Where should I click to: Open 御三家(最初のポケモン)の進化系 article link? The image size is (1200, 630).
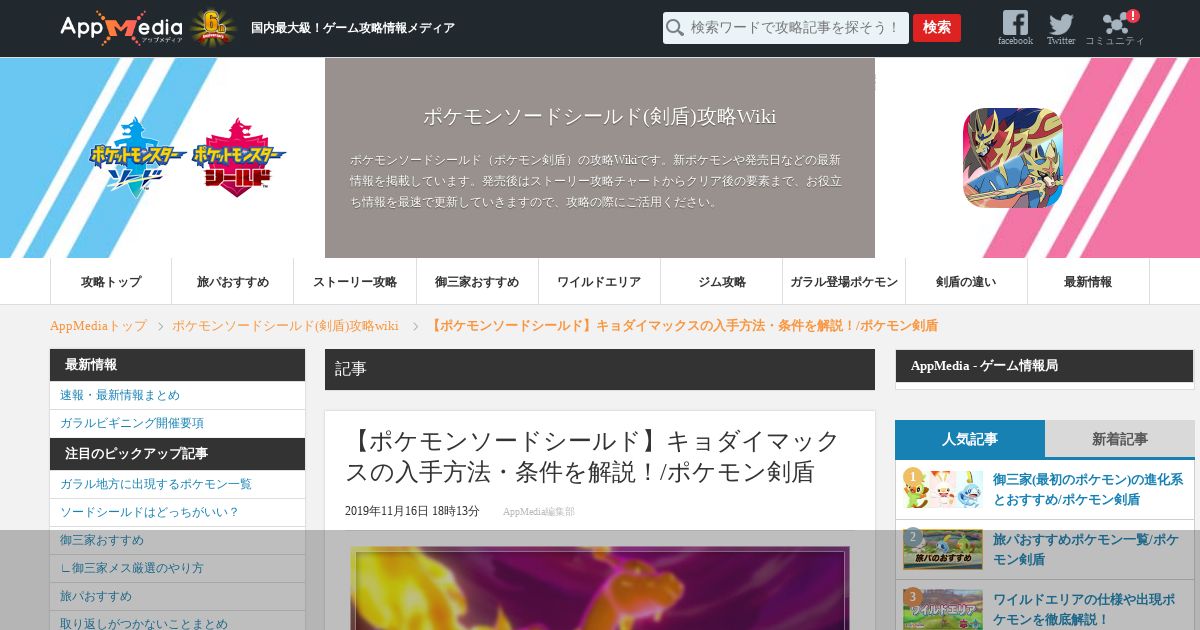coord(1088,489)
